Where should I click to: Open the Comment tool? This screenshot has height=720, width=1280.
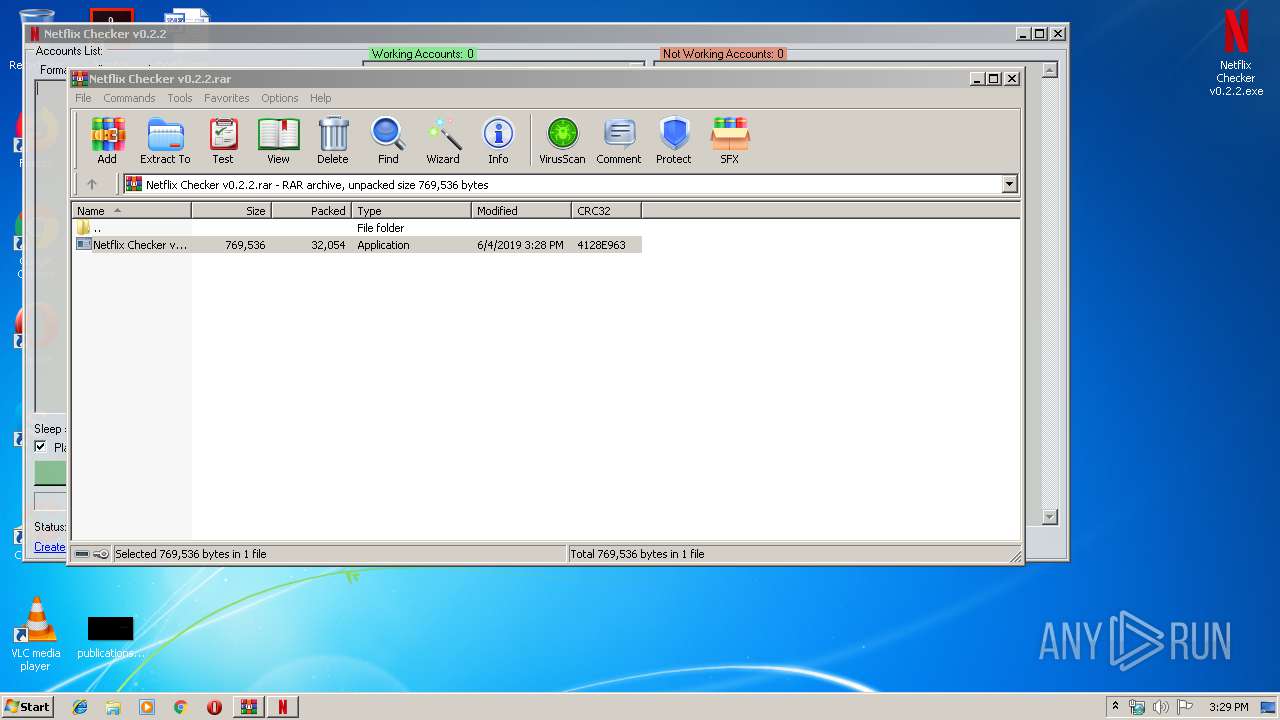coord(619,140)
